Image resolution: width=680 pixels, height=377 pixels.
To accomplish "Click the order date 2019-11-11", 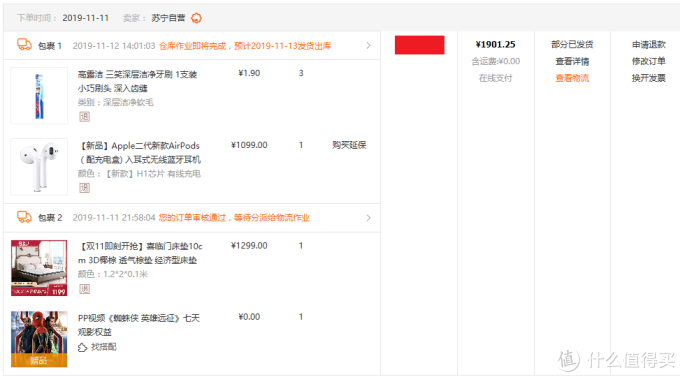I will tap(85, 18).
